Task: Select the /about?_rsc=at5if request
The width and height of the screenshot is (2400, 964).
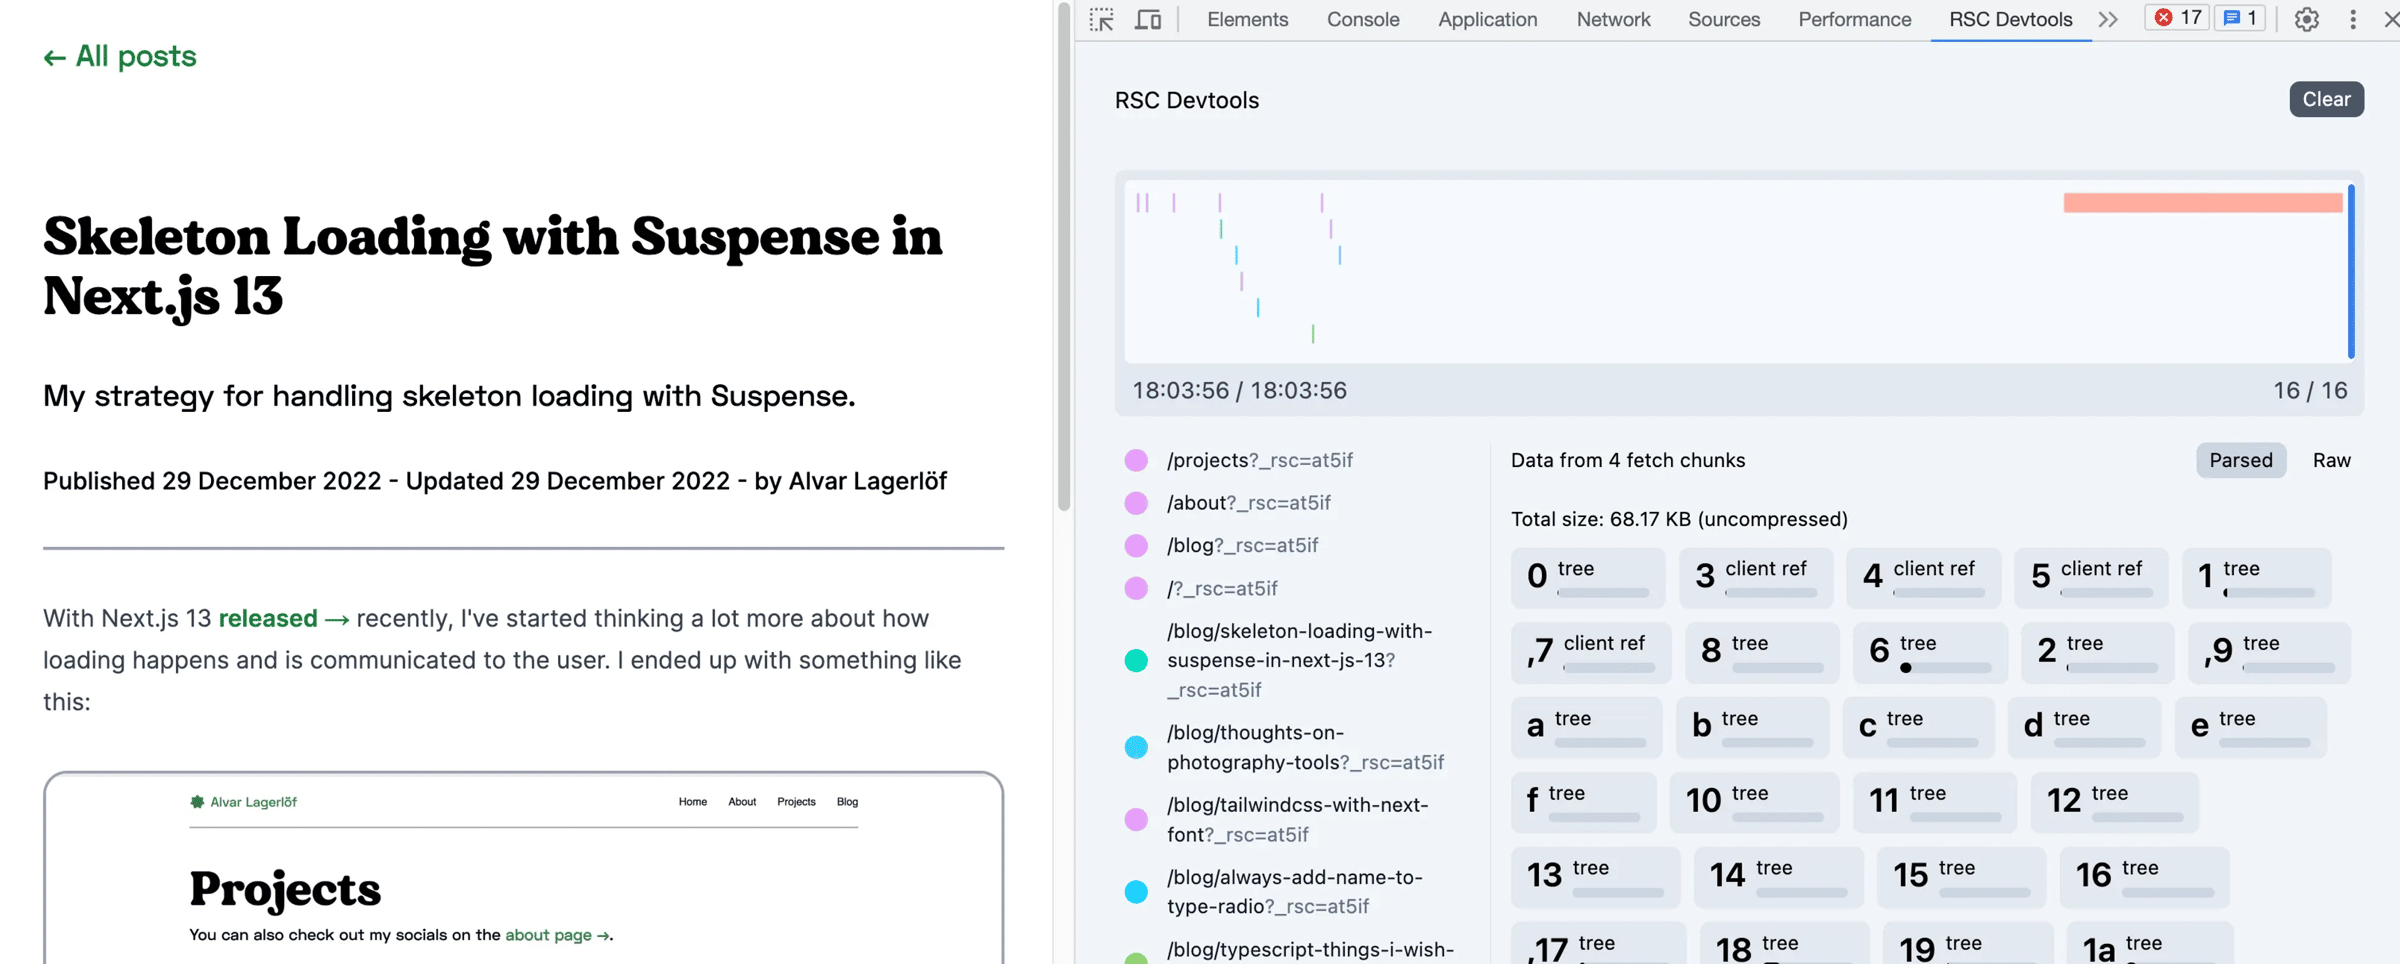Action: tap(1248, 503)
